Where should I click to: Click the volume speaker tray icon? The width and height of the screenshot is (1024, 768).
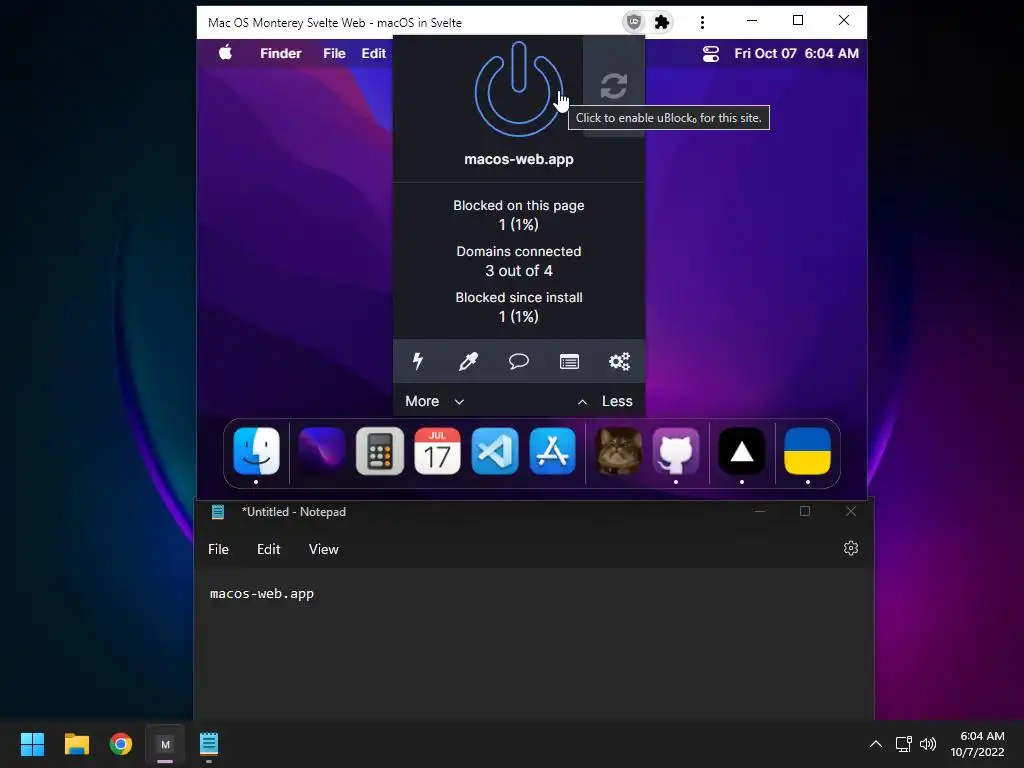tap(927, 744)
